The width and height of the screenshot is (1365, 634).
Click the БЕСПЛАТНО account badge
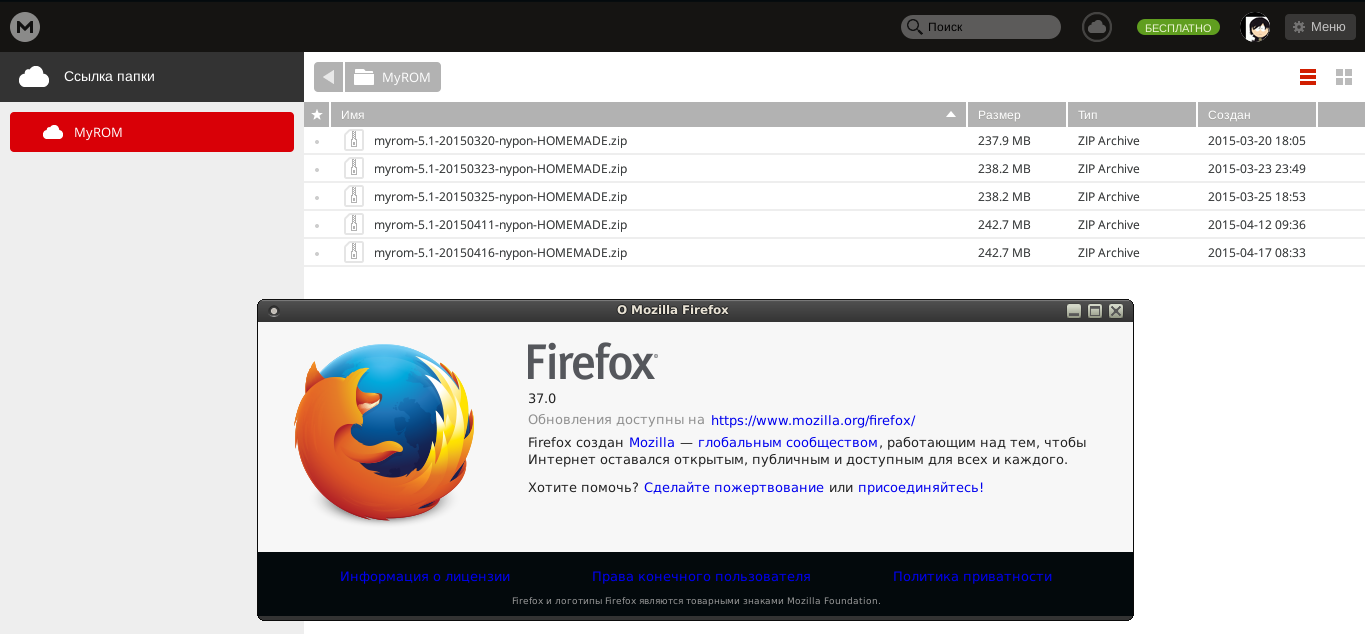(x=1179, y=28)
